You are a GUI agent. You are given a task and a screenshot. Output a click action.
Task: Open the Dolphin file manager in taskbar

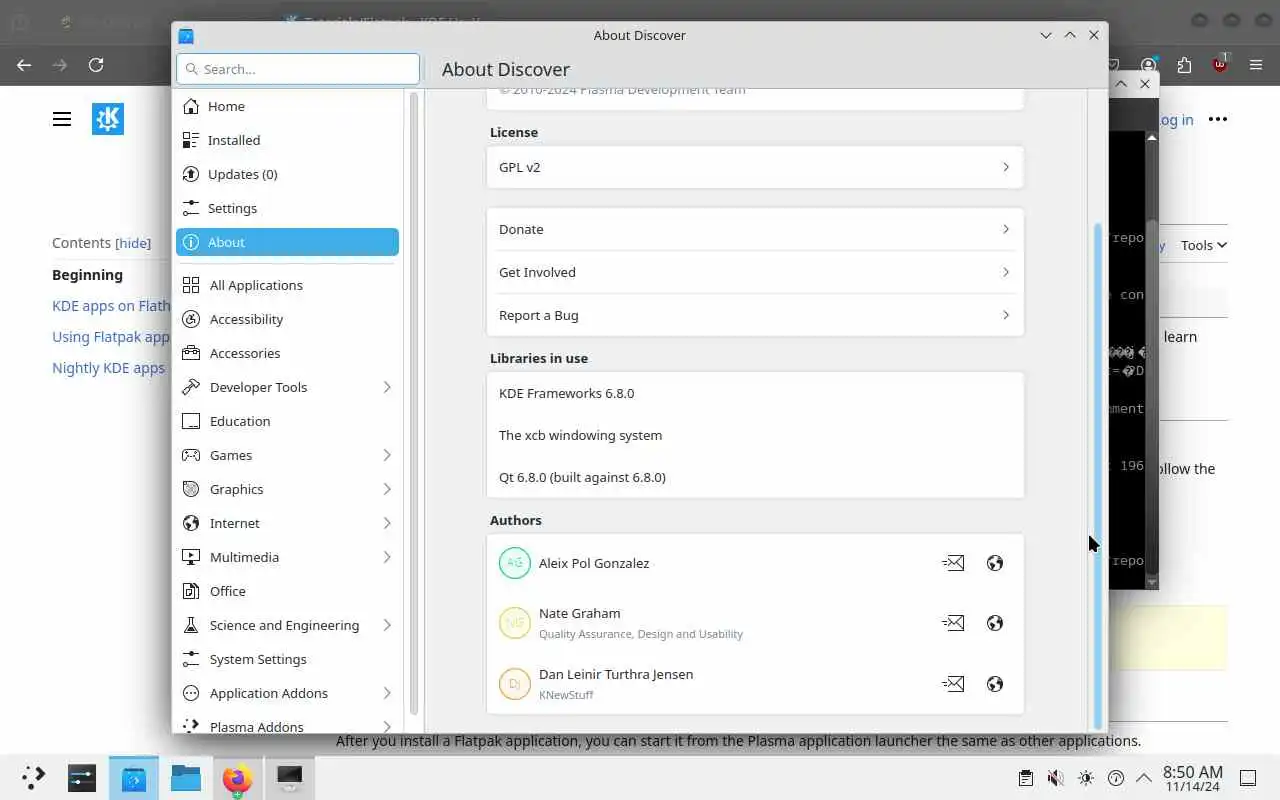(185, 778)
